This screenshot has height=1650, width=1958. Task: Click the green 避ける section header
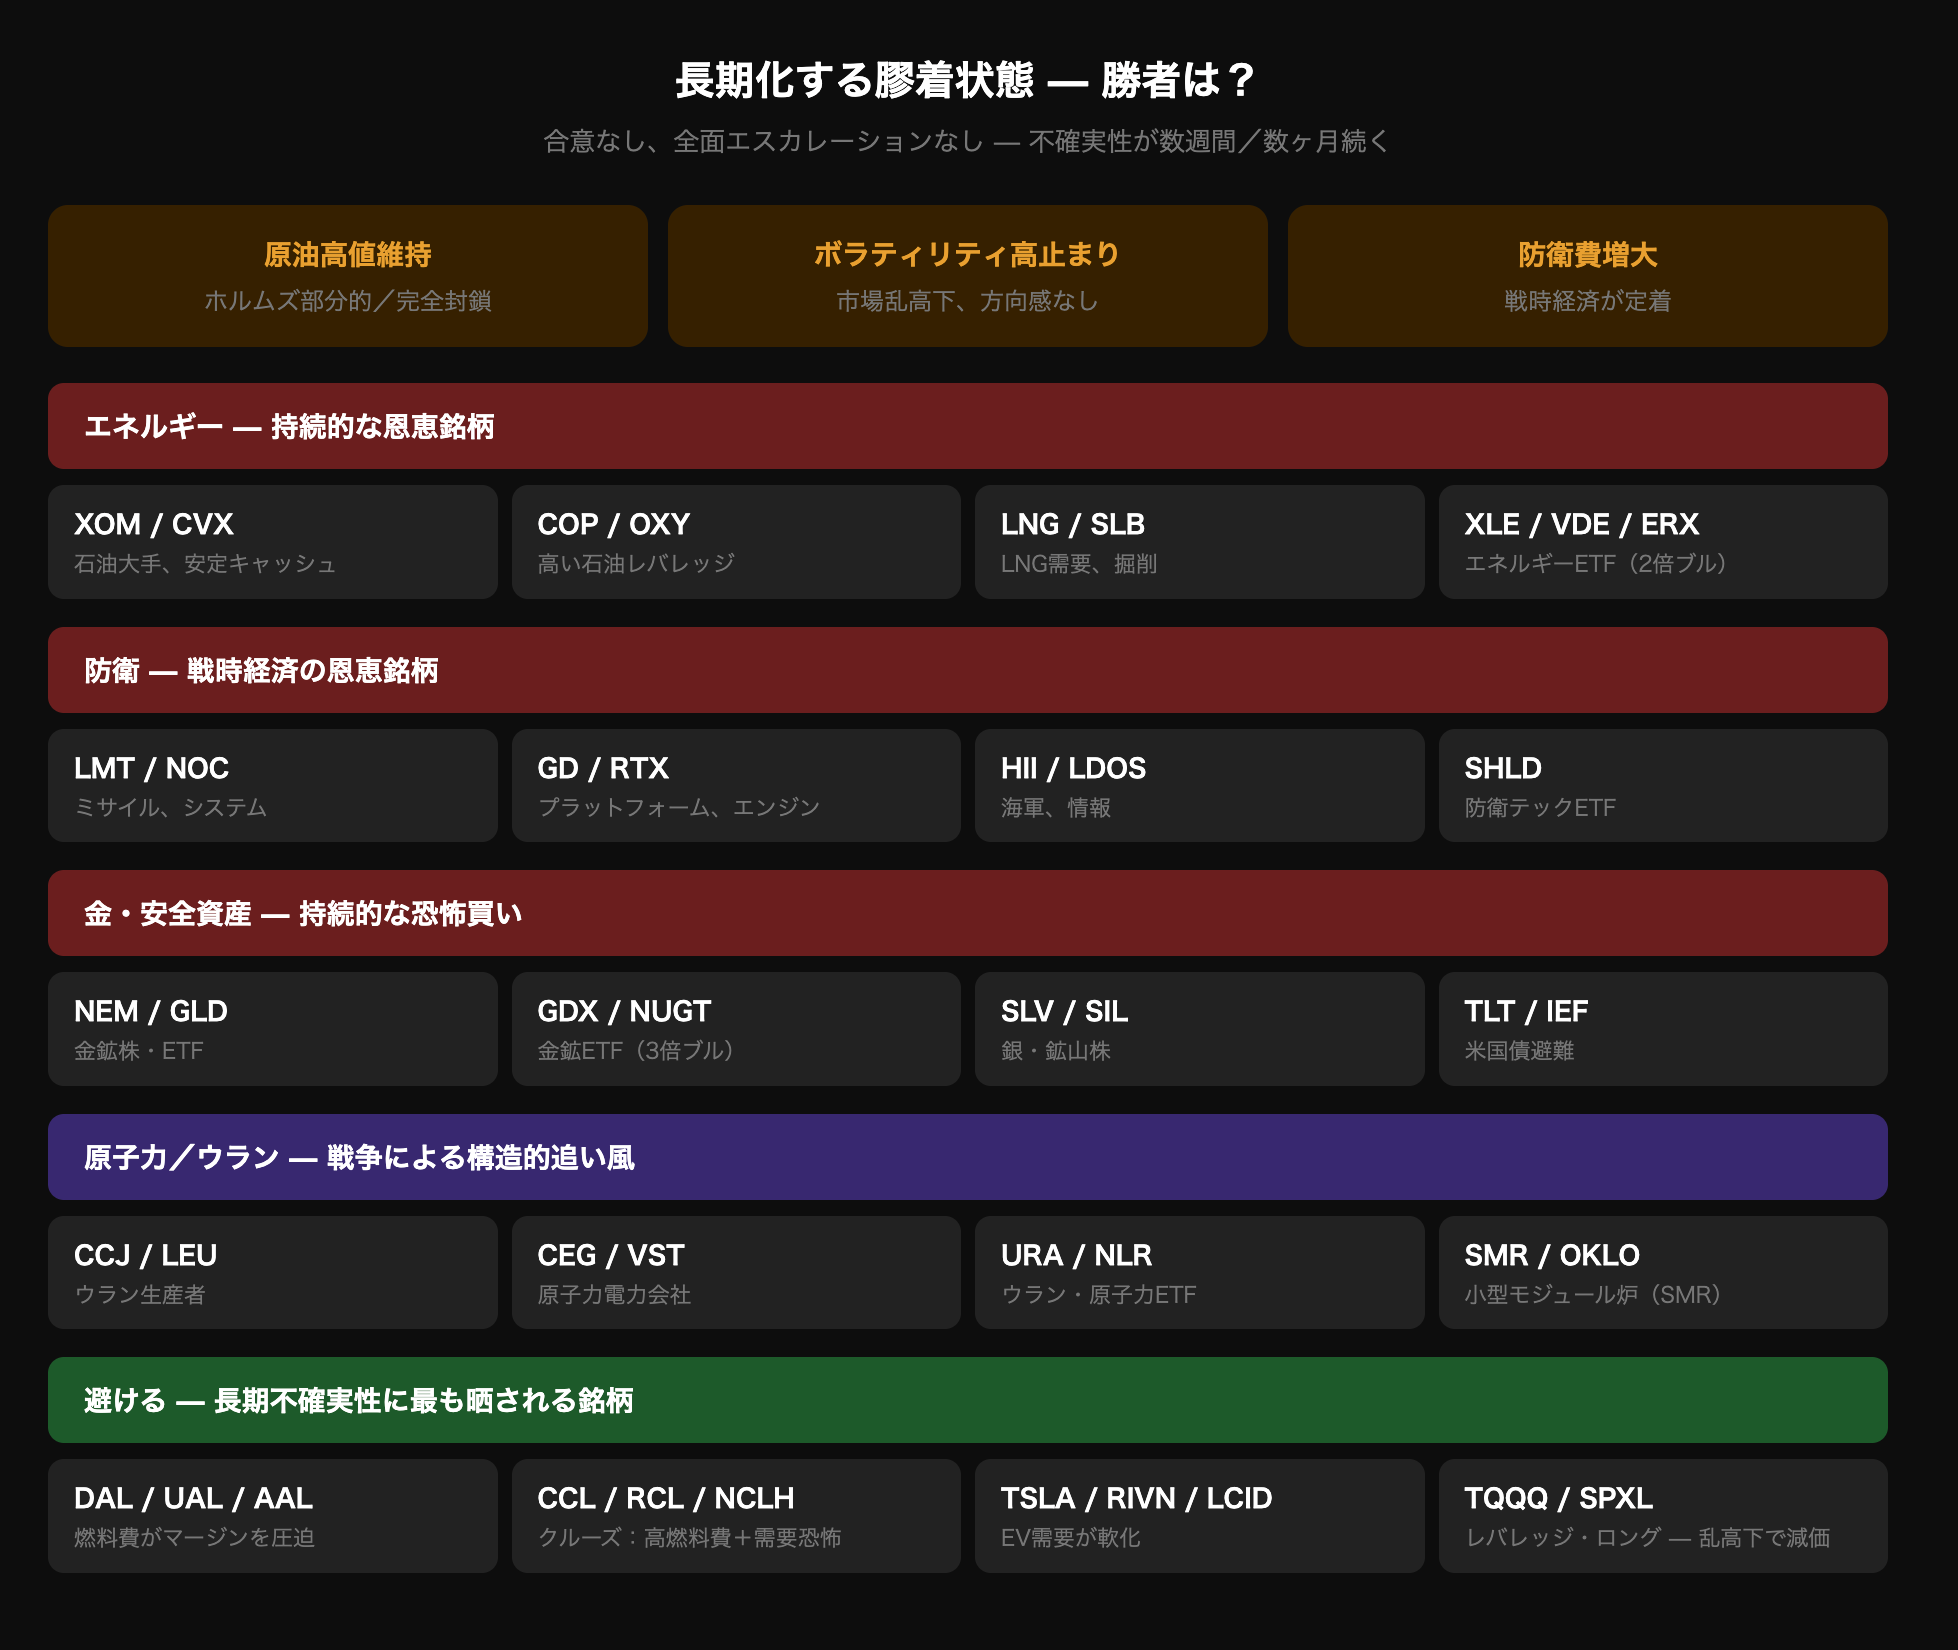click(x=967, y=1400)
